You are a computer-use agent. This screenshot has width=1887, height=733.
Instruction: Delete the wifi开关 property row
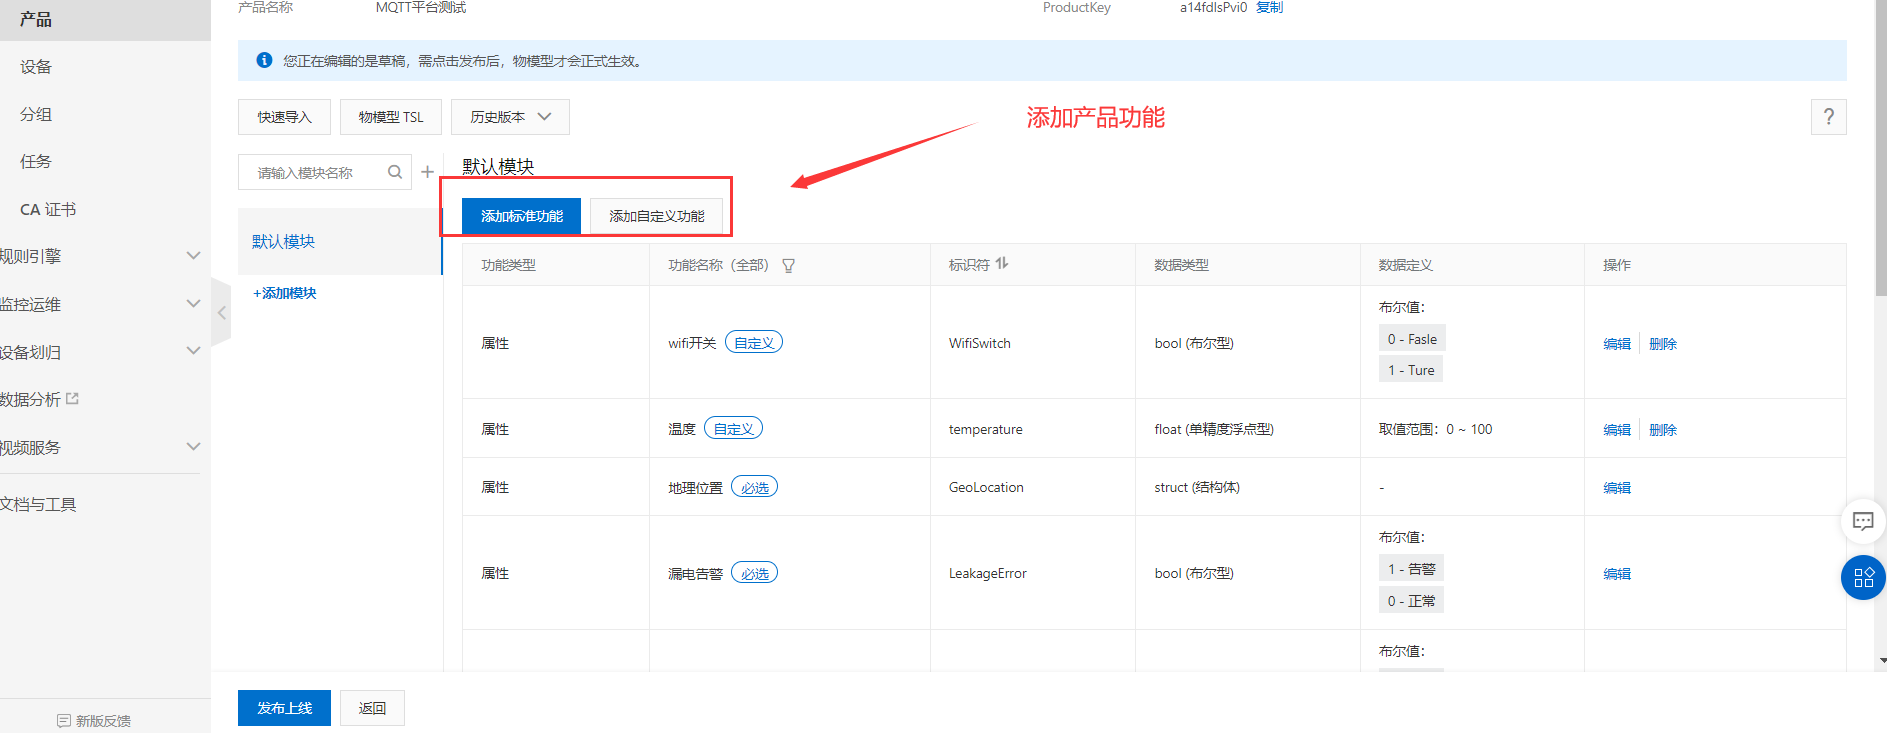pyautogui.click(x=1663, y=343)
